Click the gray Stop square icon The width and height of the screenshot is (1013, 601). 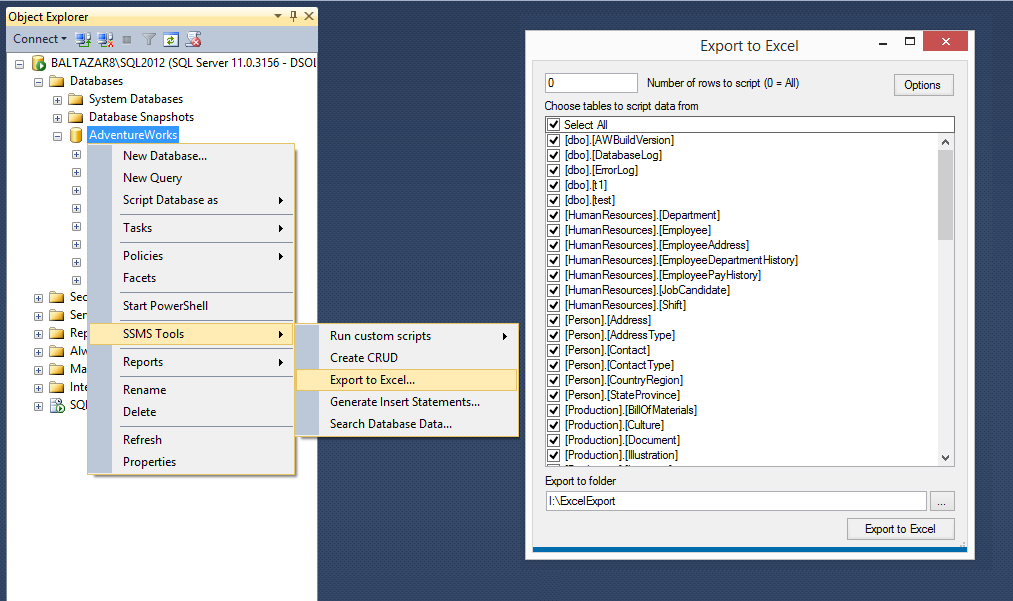(127, 40)
